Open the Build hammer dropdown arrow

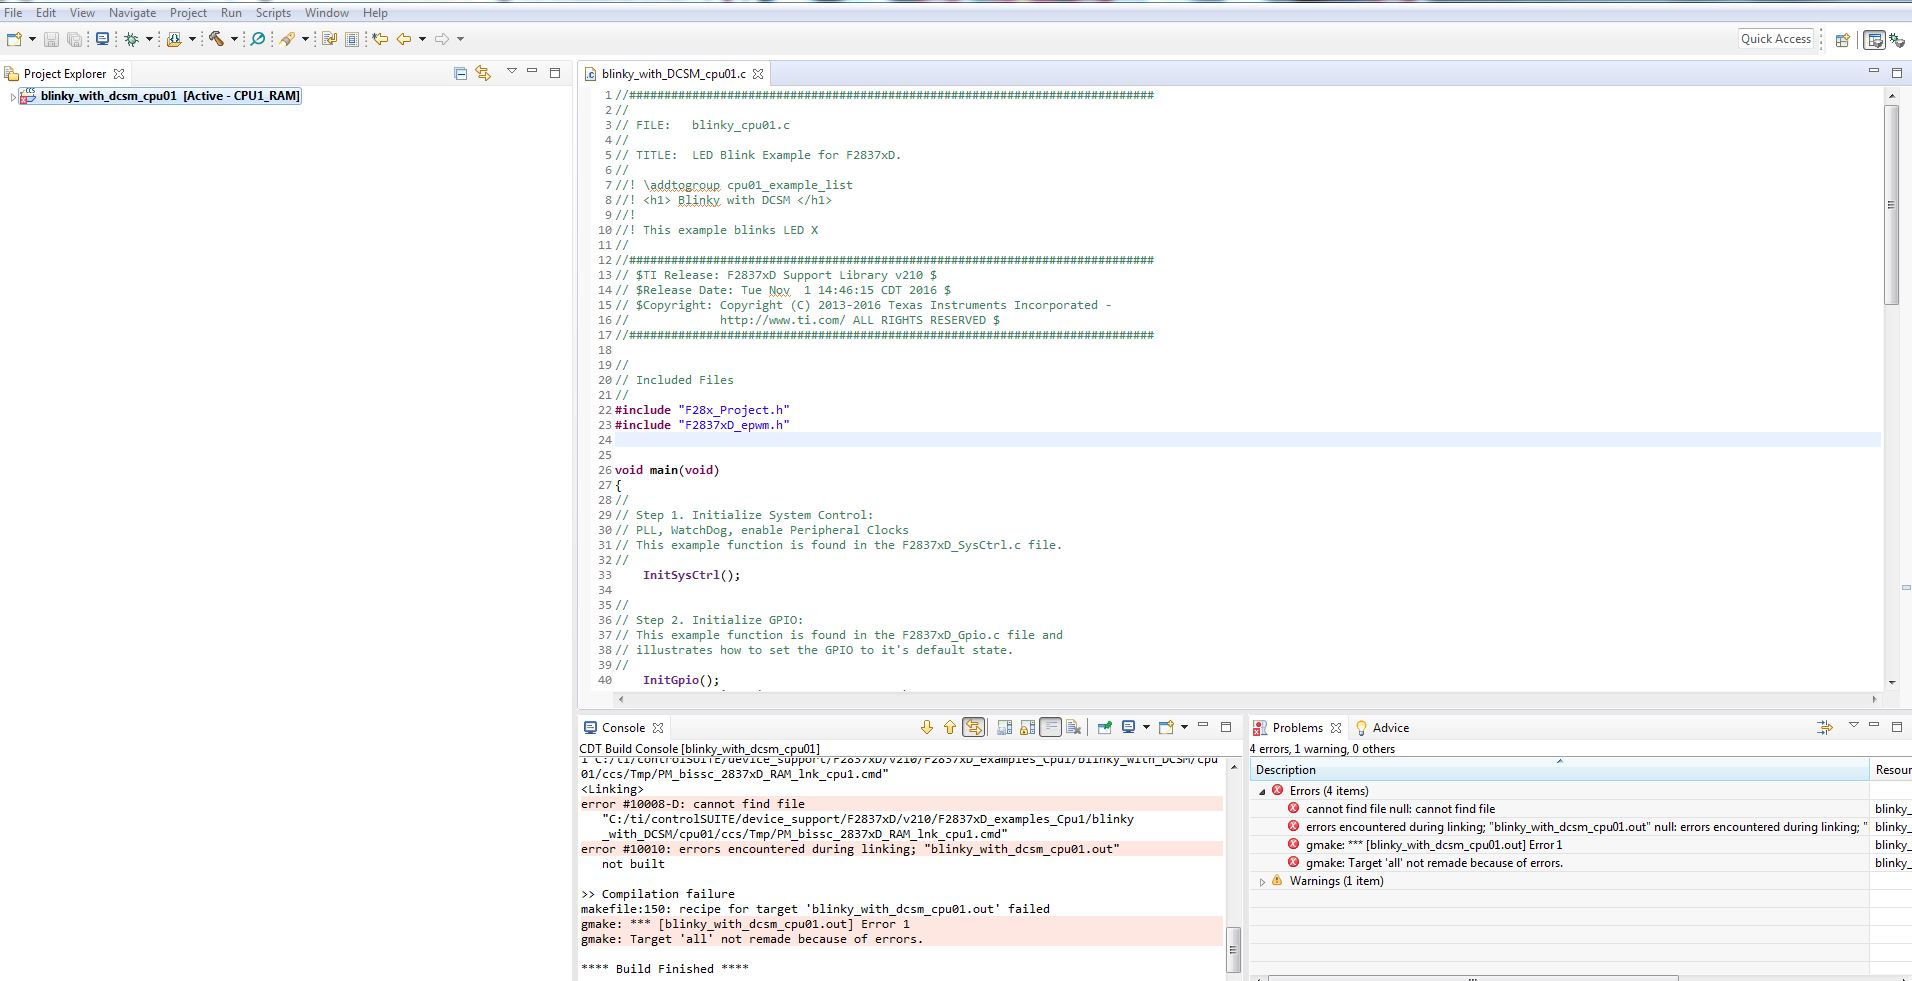point(235,39)
